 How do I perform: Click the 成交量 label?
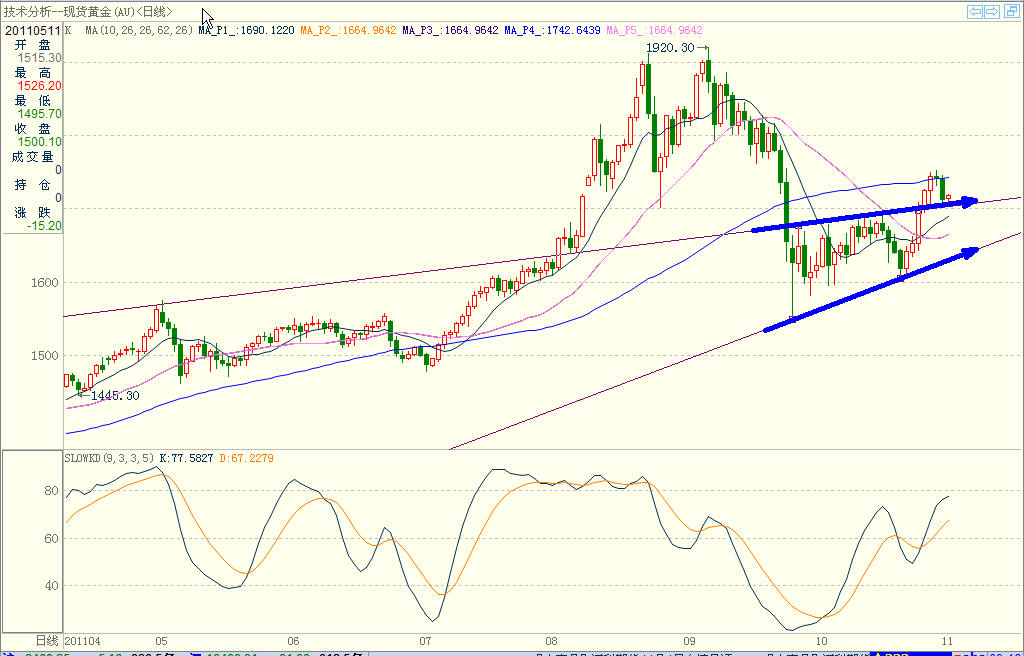pyautogui.click(x=33, y=157)
